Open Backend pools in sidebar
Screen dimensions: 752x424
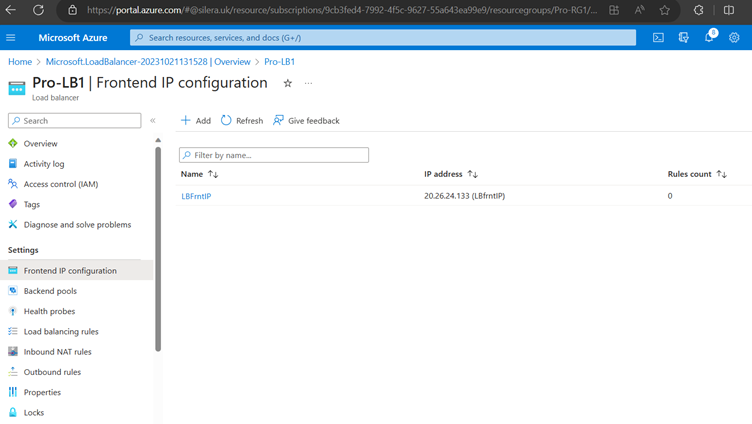pyautogui.click(x=50, y=291)
